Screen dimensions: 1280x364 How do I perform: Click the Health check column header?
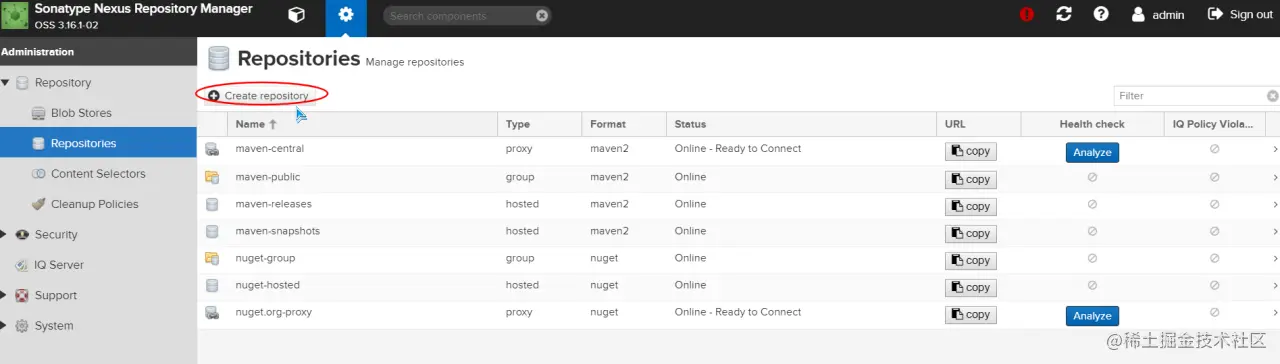coord(1091,124)
